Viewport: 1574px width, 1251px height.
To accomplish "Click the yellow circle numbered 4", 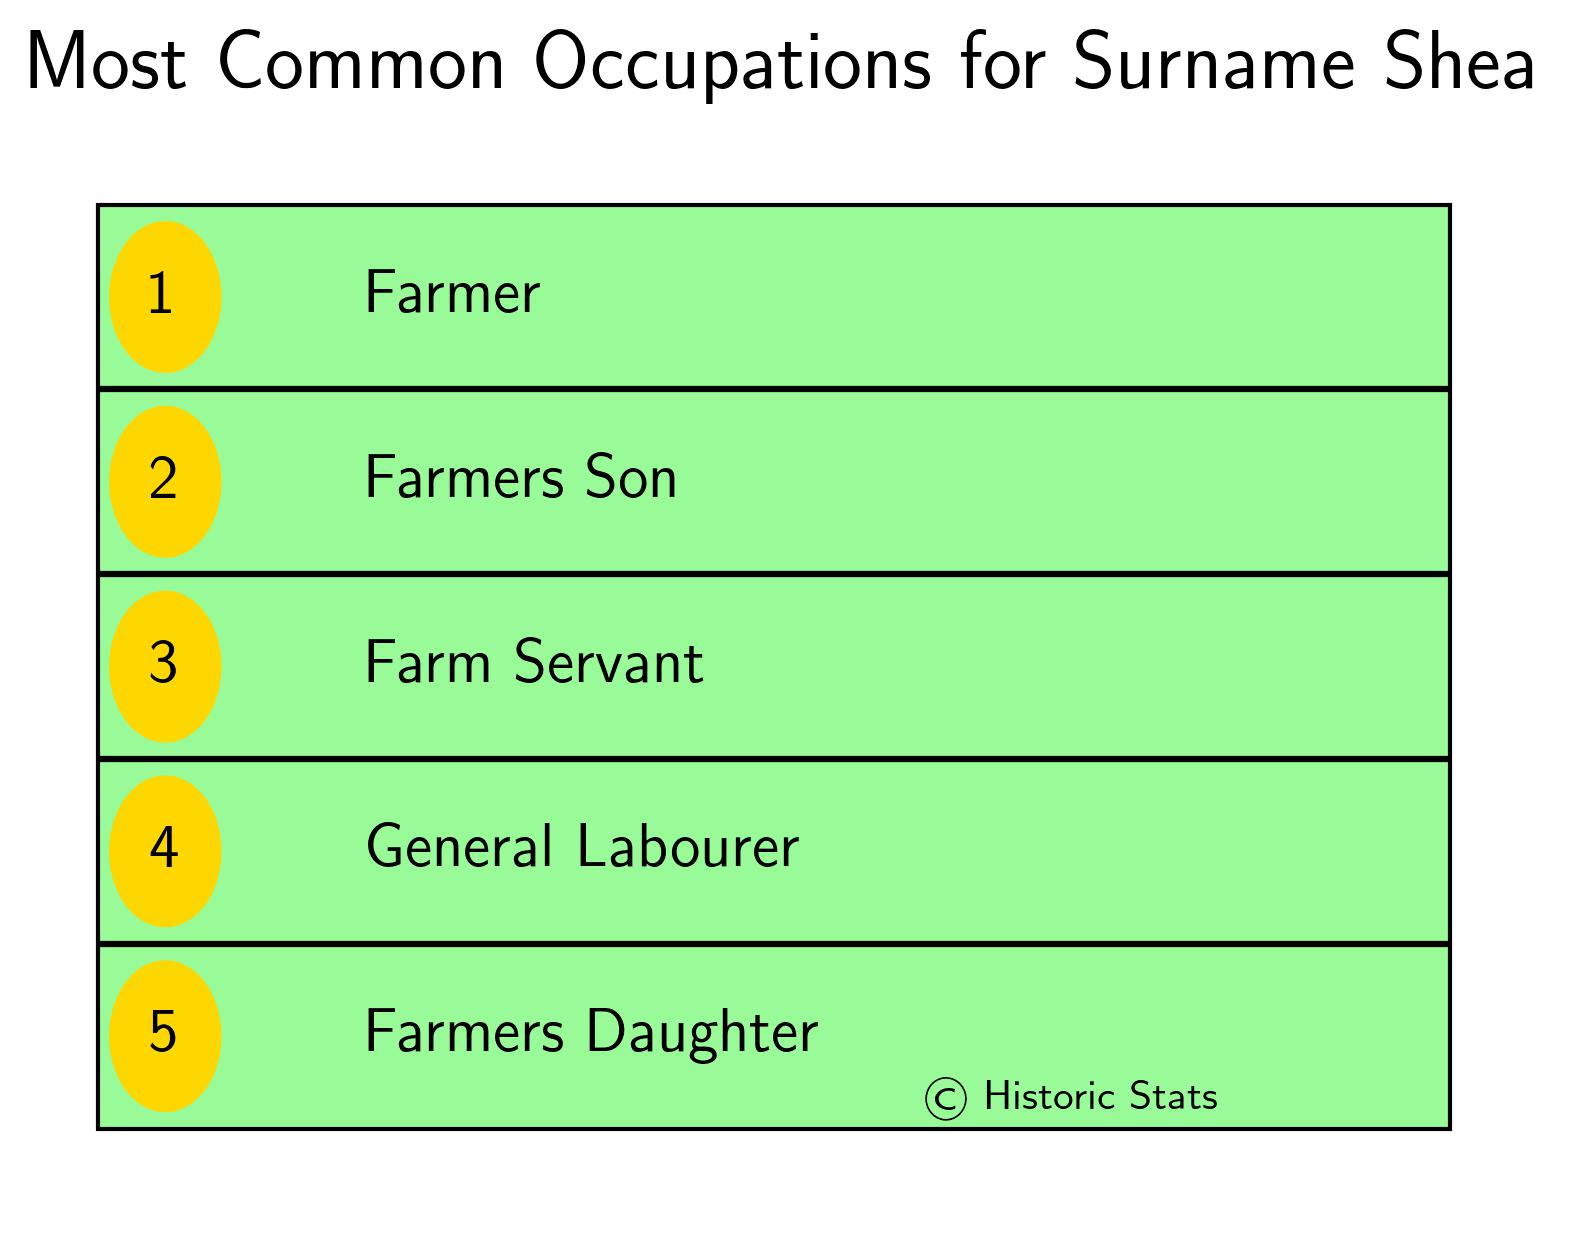I will (x=165, y=851).
